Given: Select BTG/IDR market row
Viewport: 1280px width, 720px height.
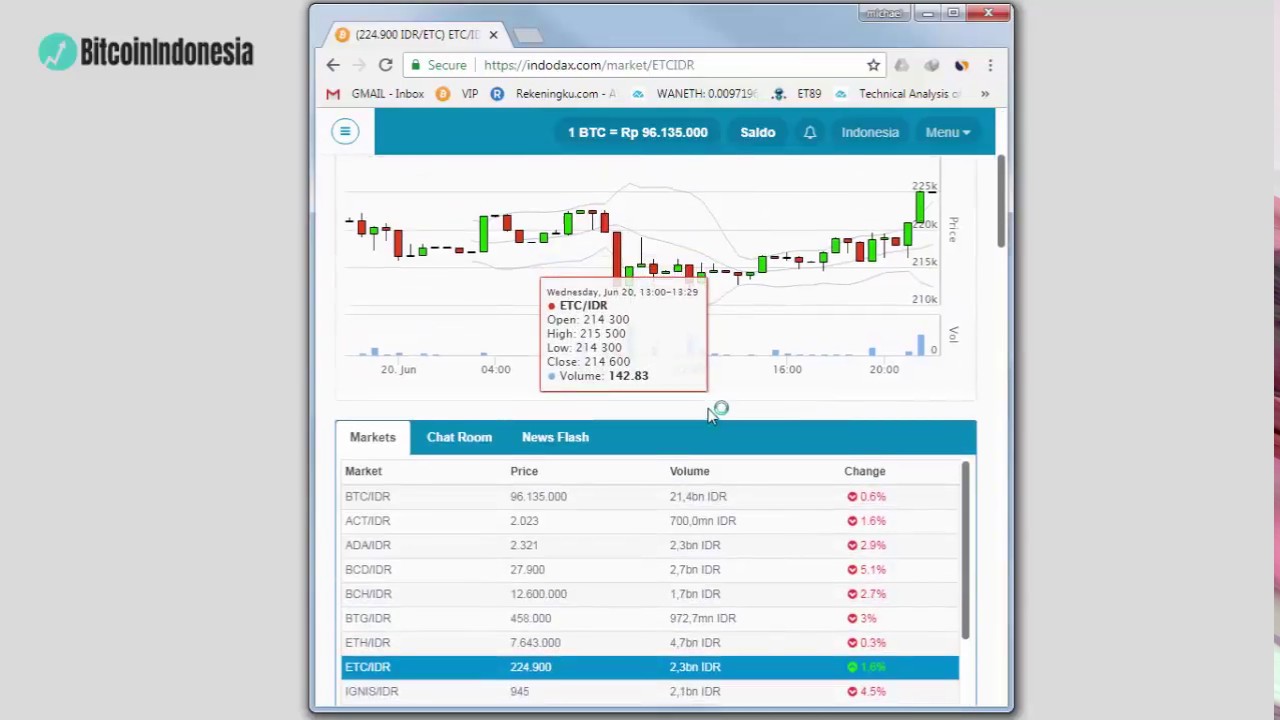Looking at the screenshot, I should pos(649,618).
